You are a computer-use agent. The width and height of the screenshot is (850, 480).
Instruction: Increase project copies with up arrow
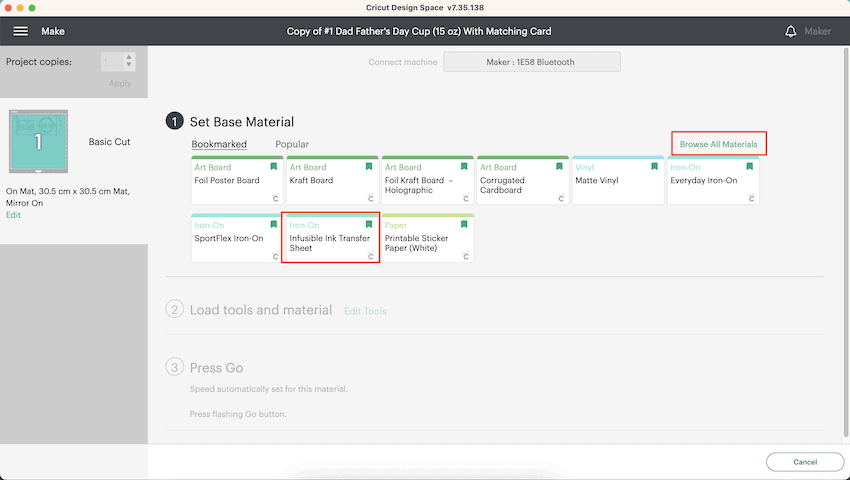(128, 57)
